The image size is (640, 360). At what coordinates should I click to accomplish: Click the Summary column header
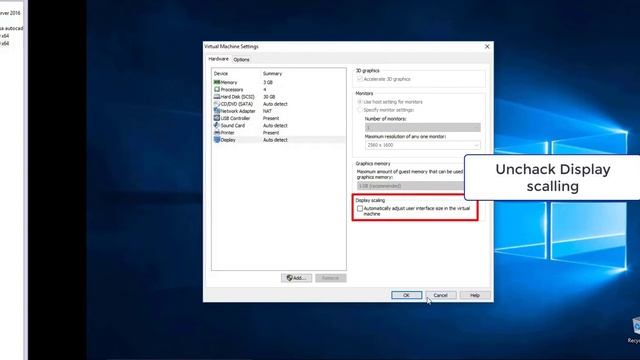point(272,73)
